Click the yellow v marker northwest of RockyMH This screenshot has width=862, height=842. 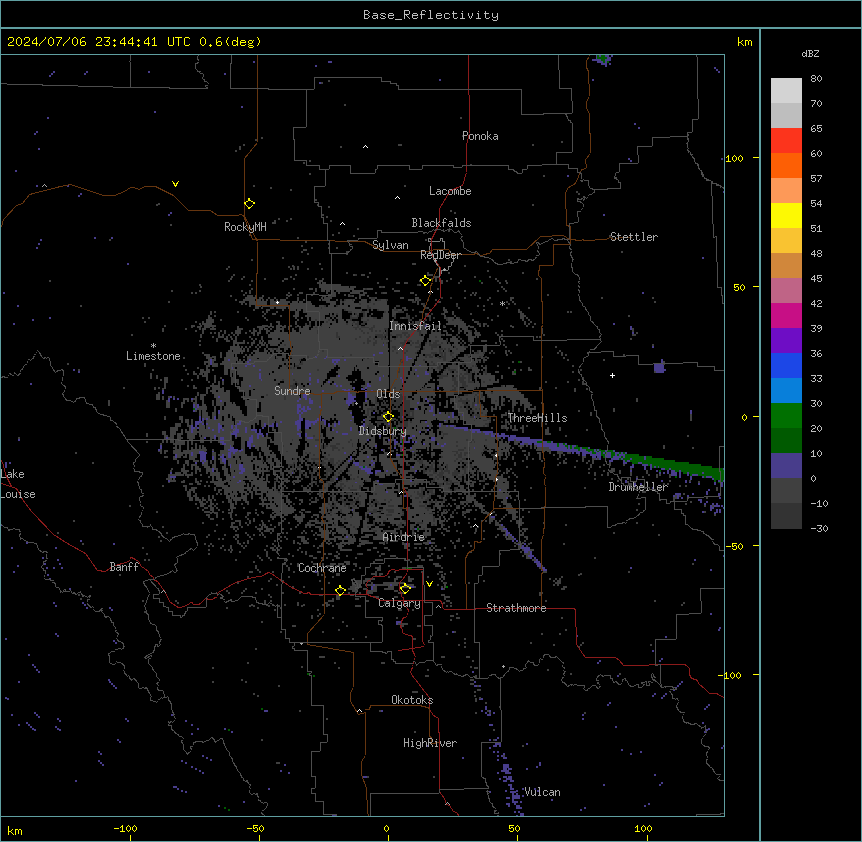point(175,184)
